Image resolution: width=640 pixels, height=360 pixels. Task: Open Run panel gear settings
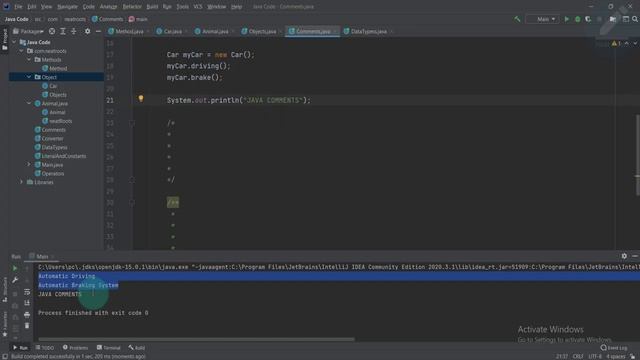[624, 256]
